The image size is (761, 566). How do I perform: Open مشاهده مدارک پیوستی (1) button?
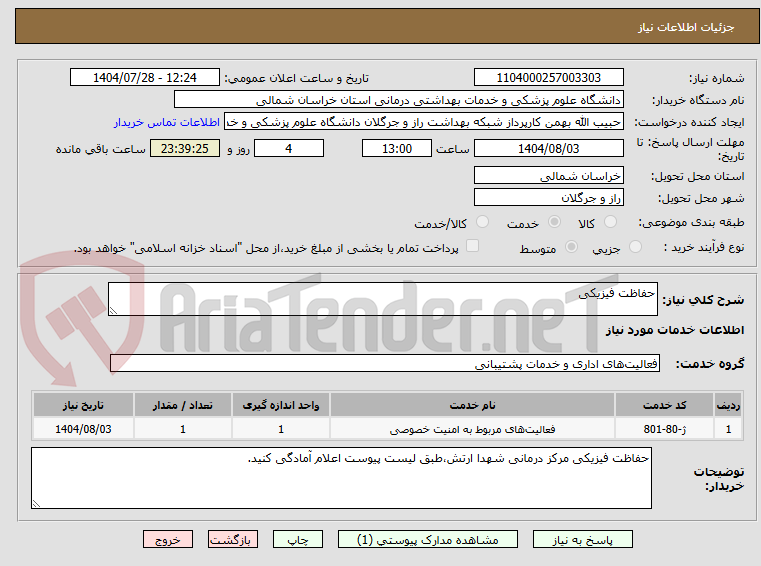coord(428,540)
